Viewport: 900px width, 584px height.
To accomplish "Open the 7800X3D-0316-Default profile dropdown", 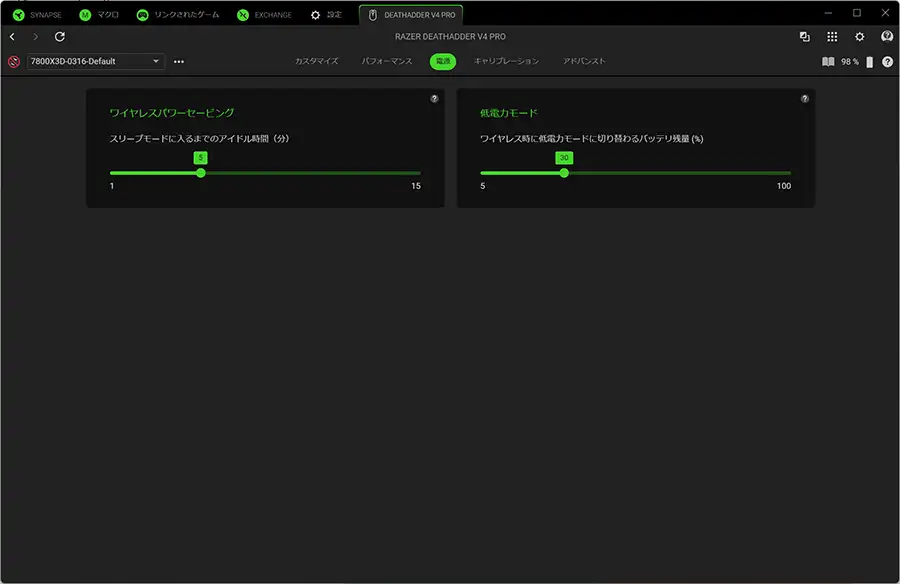I will 95,61.
